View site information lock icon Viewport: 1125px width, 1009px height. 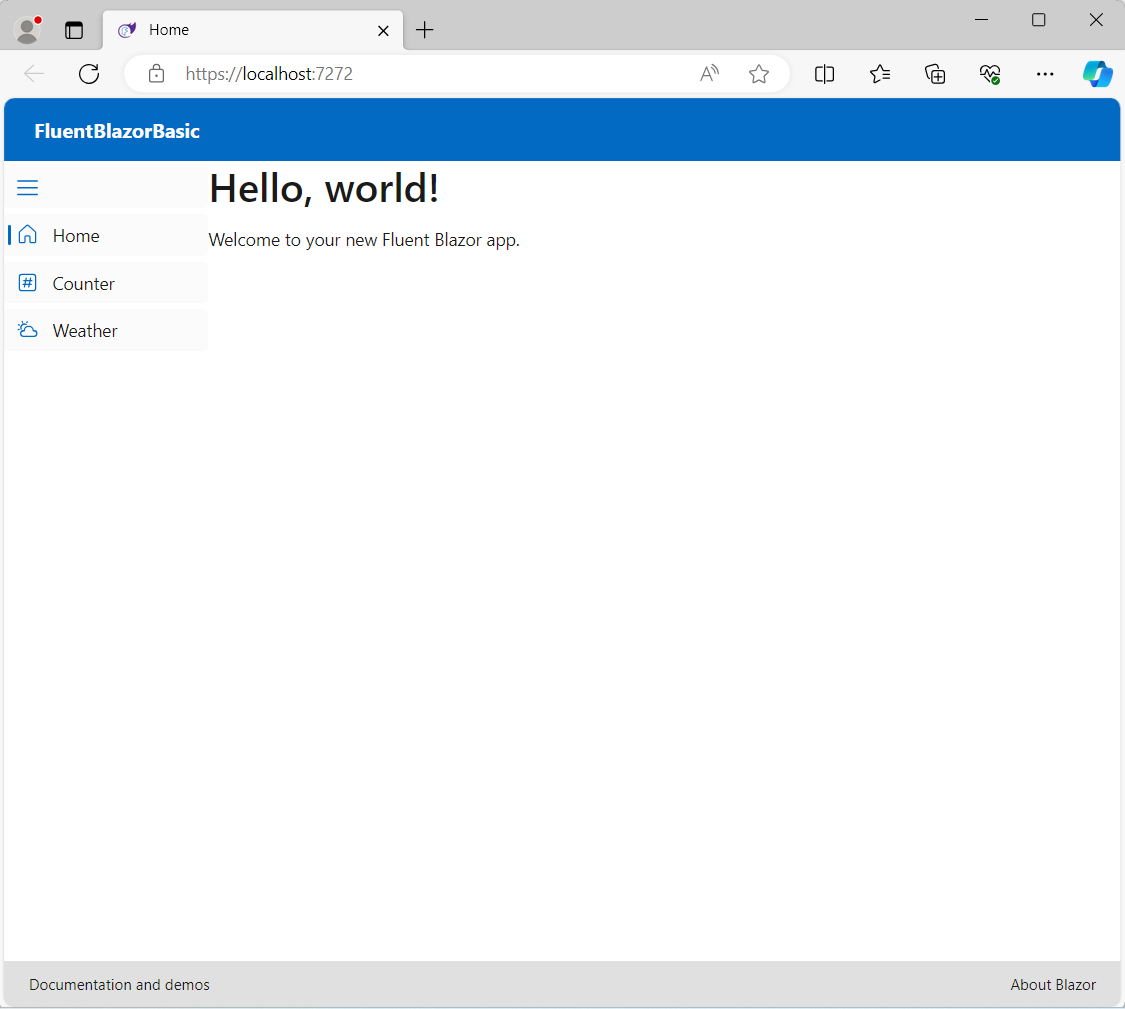156,74
